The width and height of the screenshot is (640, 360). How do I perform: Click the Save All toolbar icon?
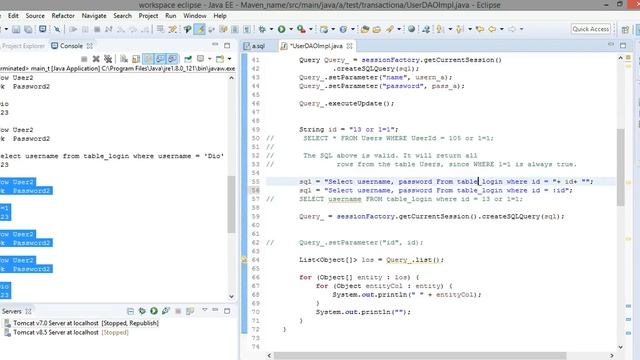point(28,29)
